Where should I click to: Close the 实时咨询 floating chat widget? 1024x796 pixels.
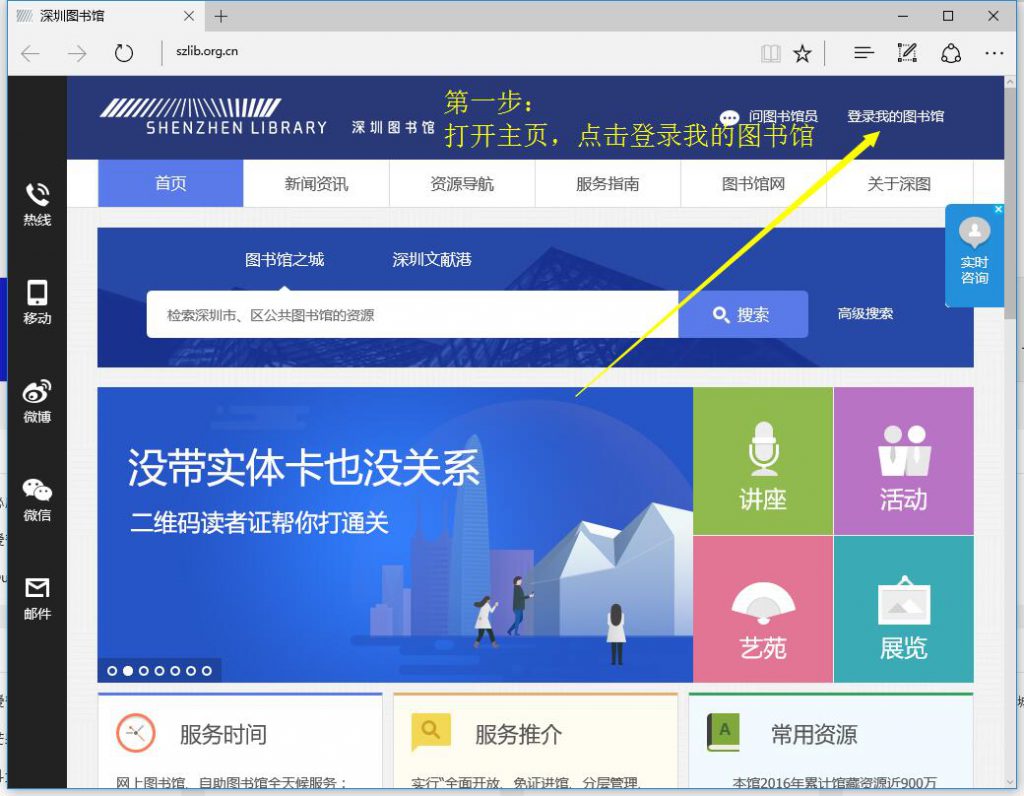(998, 210)
